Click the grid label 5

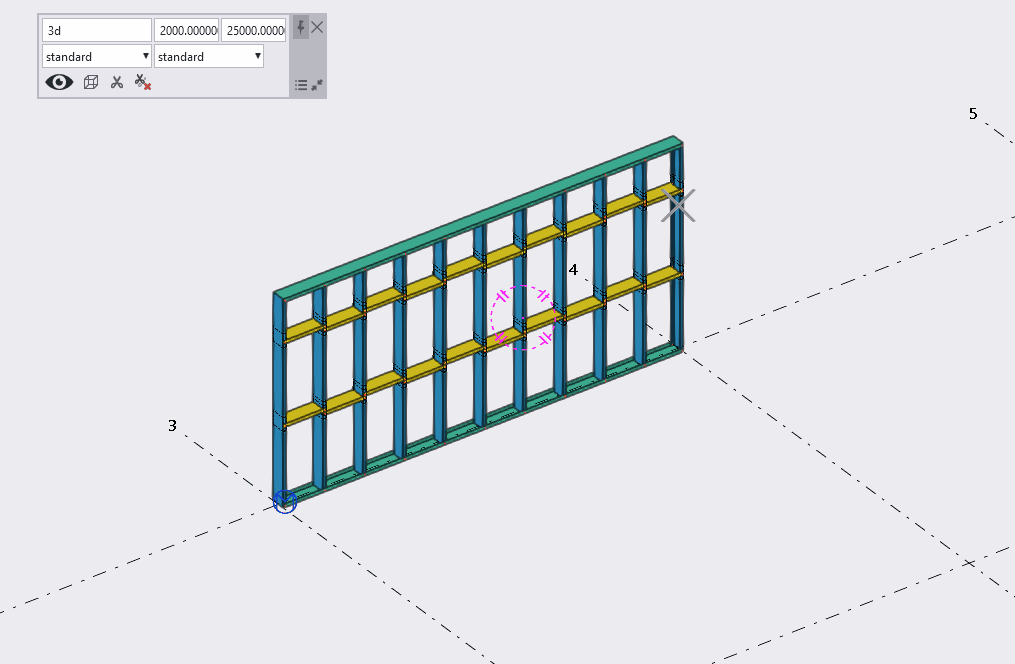[973, 114]
